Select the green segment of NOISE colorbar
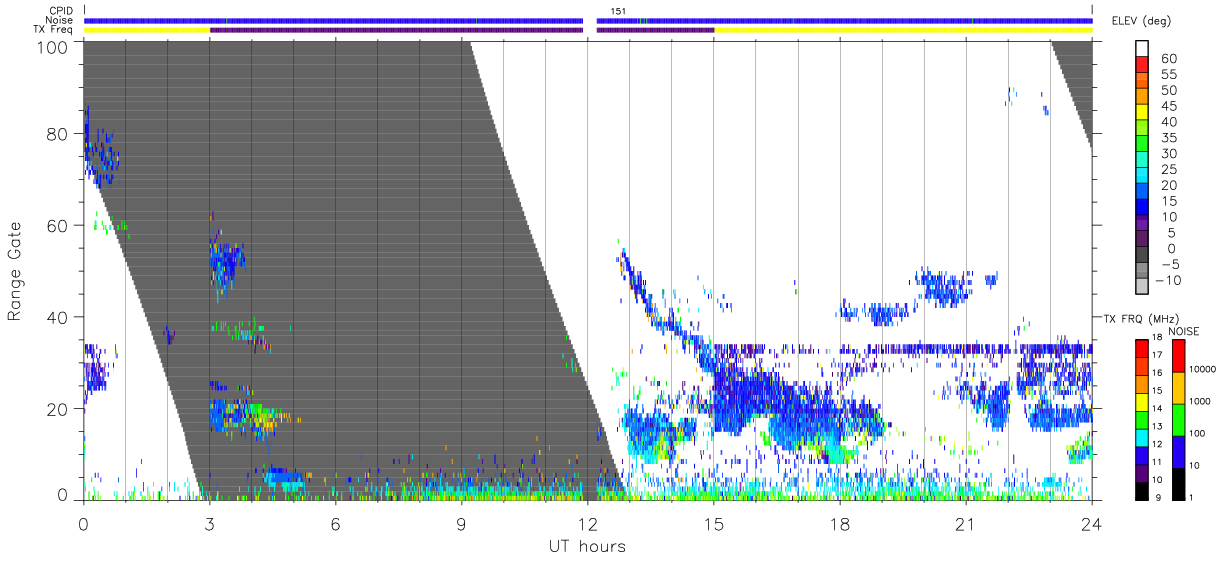 click(1180, 420)
